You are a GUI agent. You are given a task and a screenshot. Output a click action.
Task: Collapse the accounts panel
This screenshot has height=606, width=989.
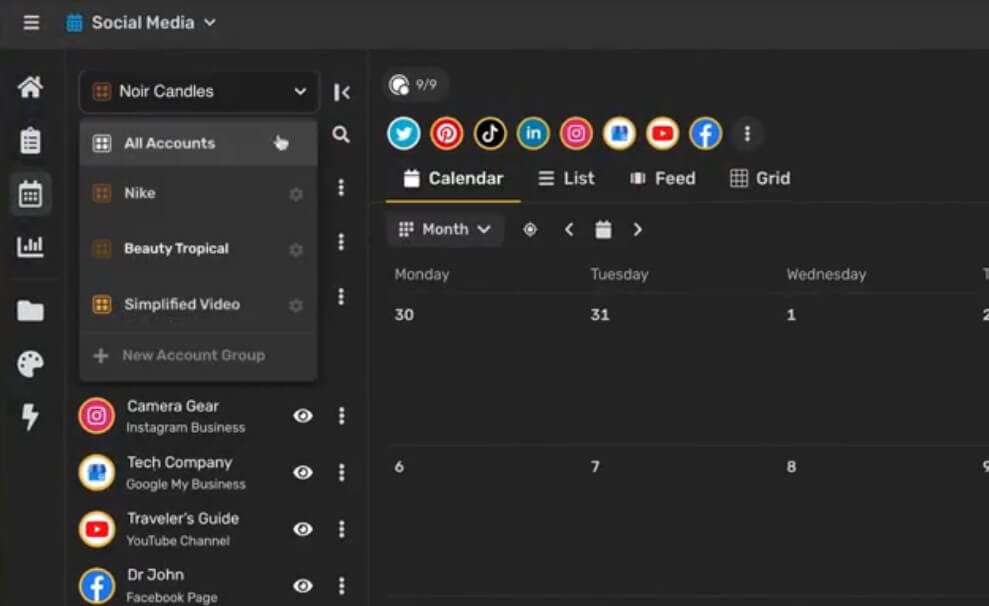342,92
